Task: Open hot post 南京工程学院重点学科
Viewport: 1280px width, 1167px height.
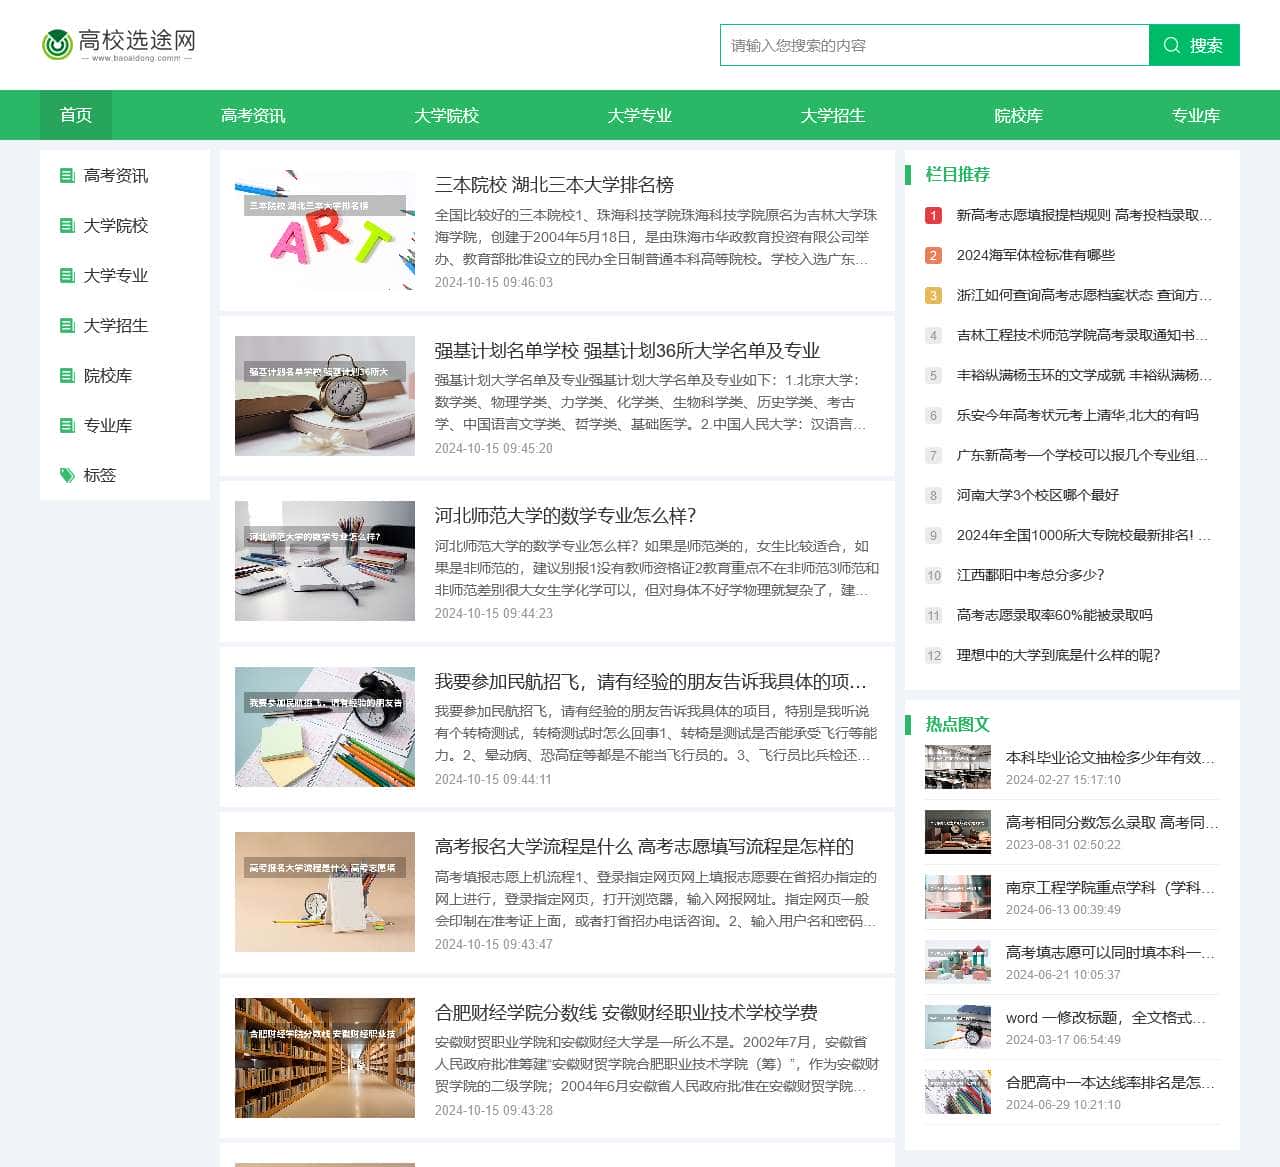Action: tap(1110, 888)
